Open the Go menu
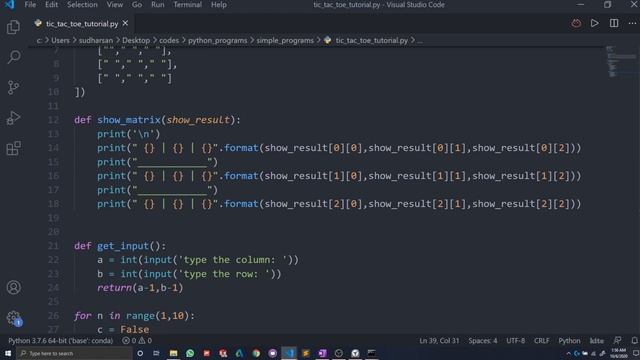Screen dimensions: 640x360 [x=137, y=4]
